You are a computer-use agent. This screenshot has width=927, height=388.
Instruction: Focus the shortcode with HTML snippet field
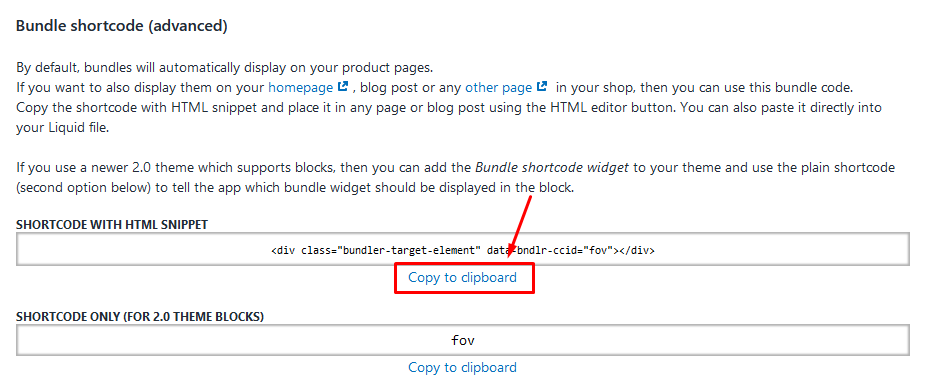click(x=463, y=249)
